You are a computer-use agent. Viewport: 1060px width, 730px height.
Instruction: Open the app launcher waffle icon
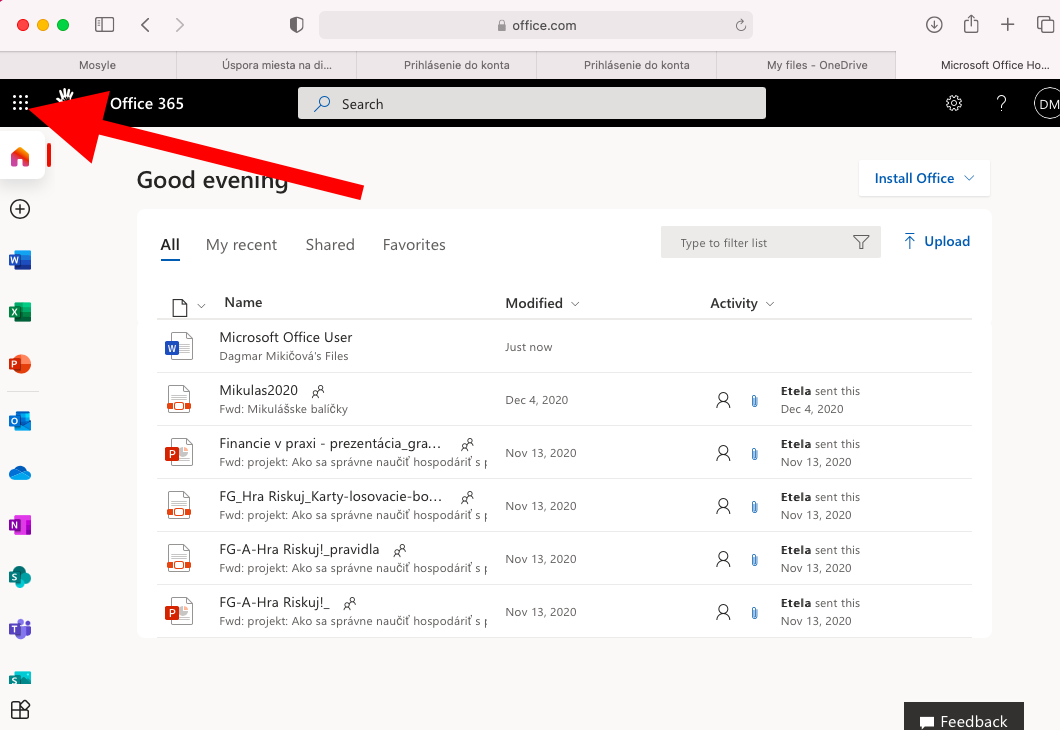point(20,103)
